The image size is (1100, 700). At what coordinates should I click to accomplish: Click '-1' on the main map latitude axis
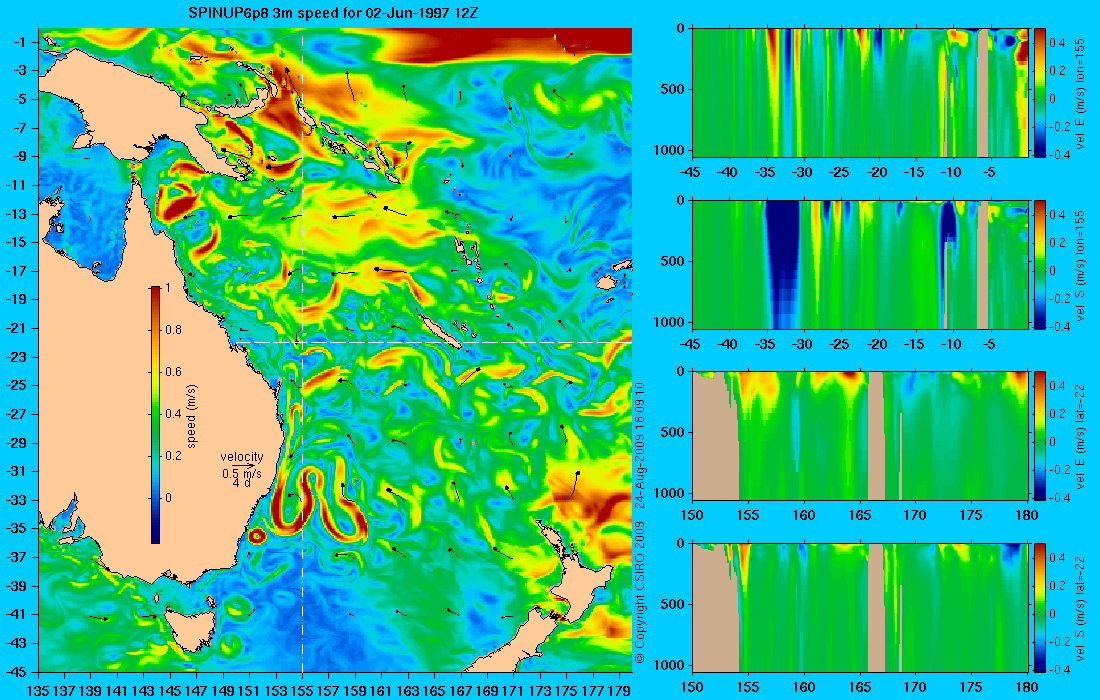click(18, 42)
